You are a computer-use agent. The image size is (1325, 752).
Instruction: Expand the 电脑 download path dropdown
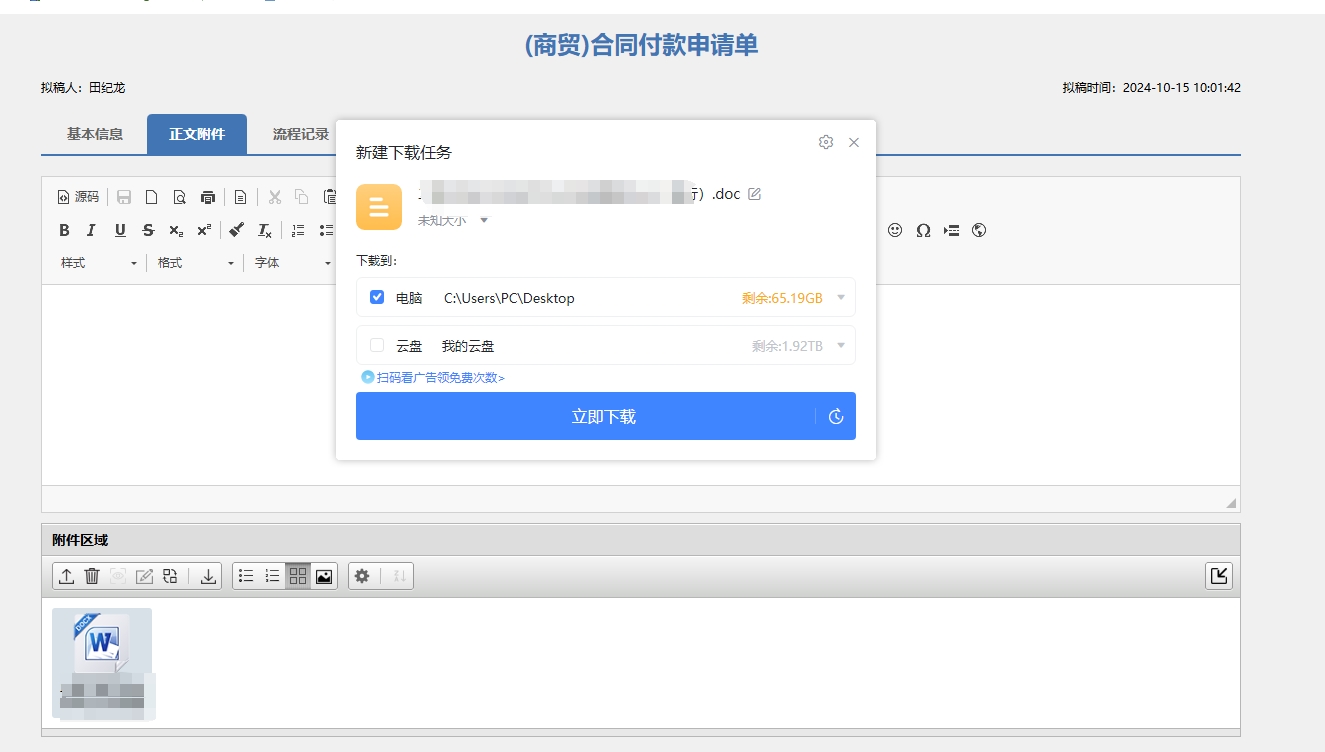coord(841,298)
